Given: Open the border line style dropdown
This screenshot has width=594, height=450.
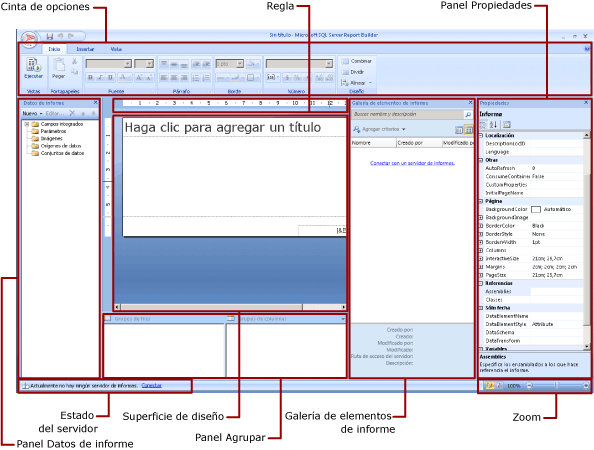Looking at the screenshot, I should pyautogui.click(x=222, y=78).
